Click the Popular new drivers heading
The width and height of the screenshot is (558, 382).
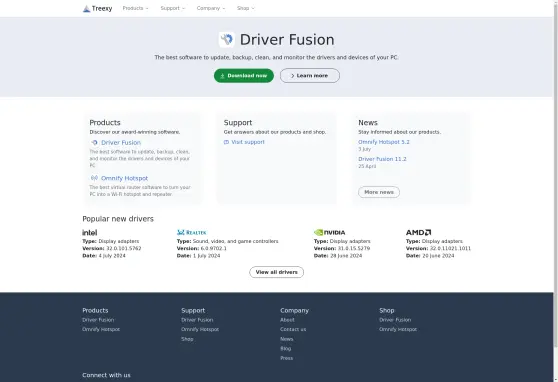[x=118, y=219]
